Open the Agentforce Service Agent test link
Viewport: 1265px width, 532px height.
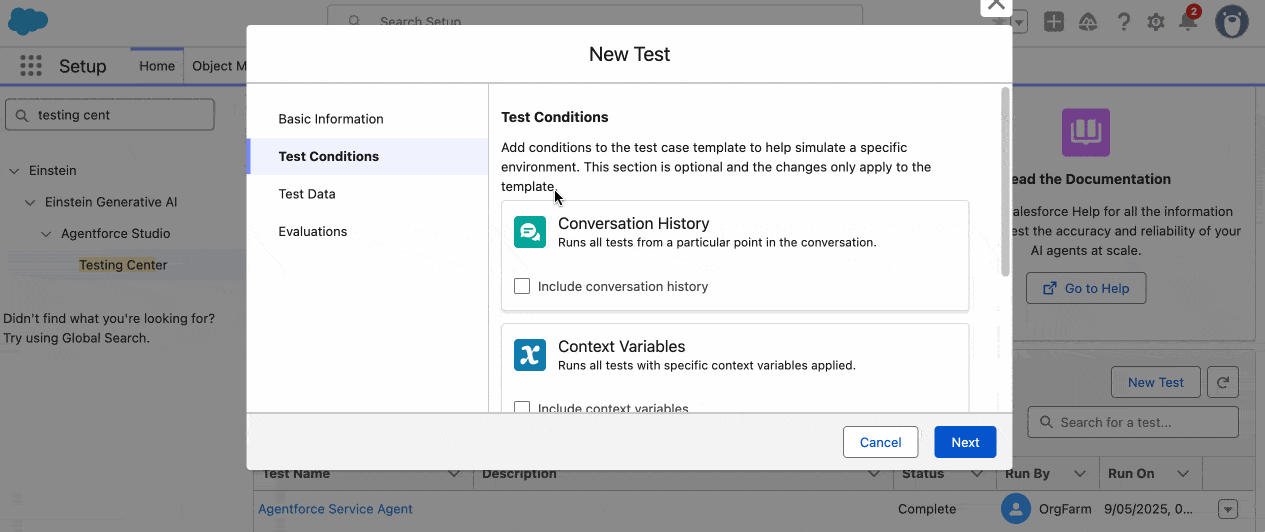point(335,509)
